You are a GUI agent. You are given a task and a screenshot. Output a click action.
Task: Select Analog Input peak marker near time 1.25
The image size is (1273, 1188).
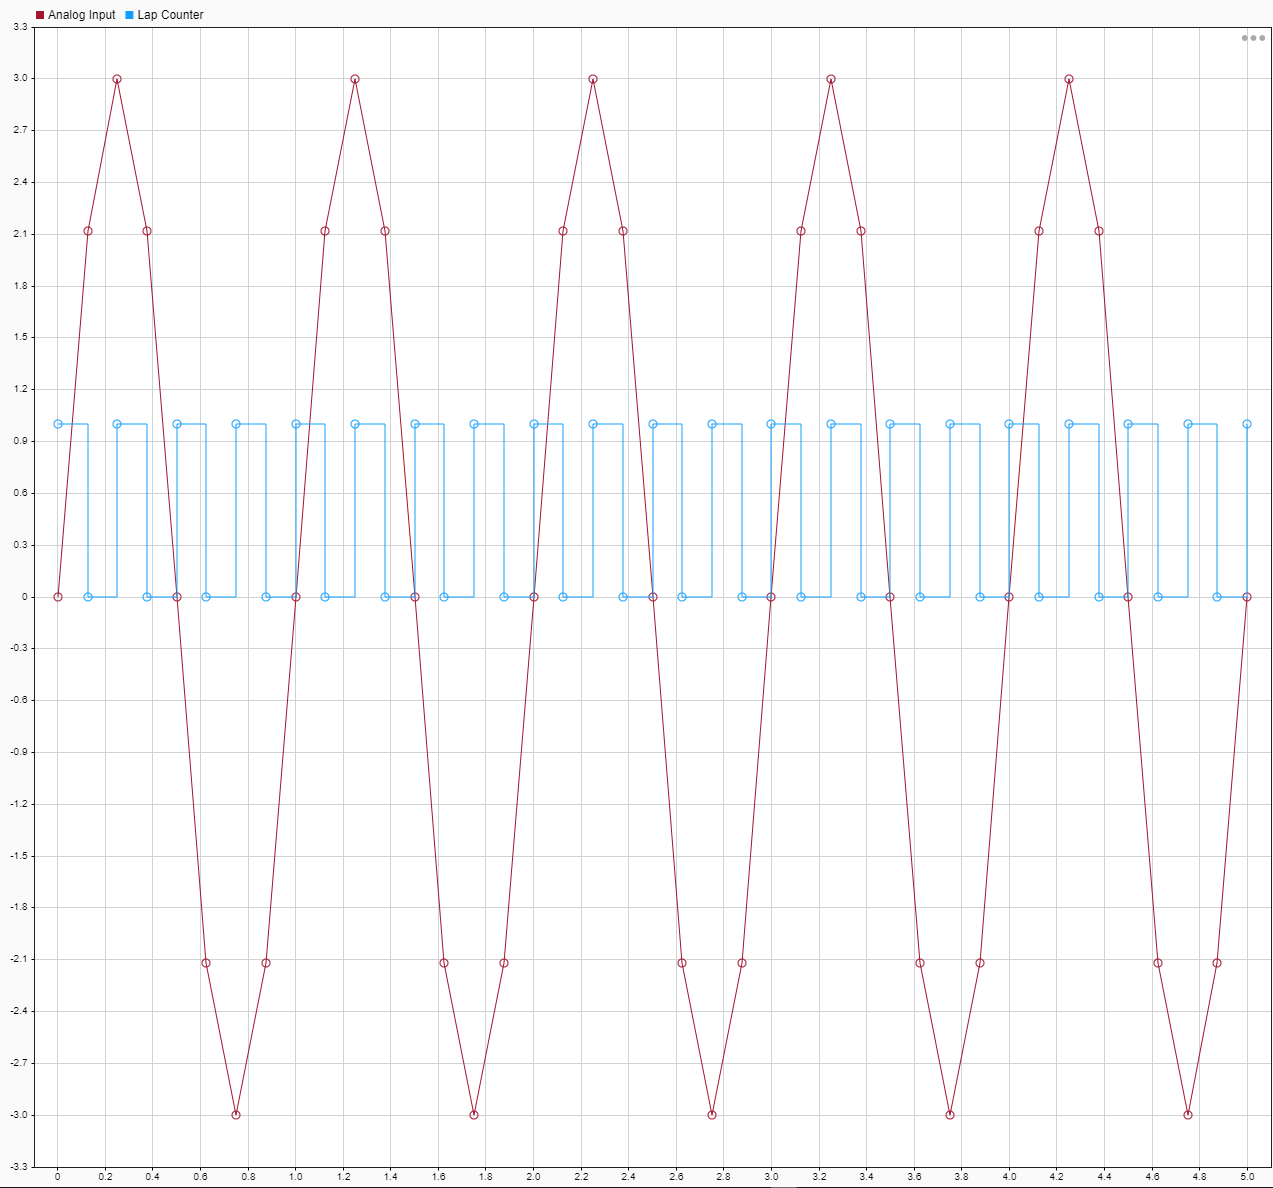[355, 79]
